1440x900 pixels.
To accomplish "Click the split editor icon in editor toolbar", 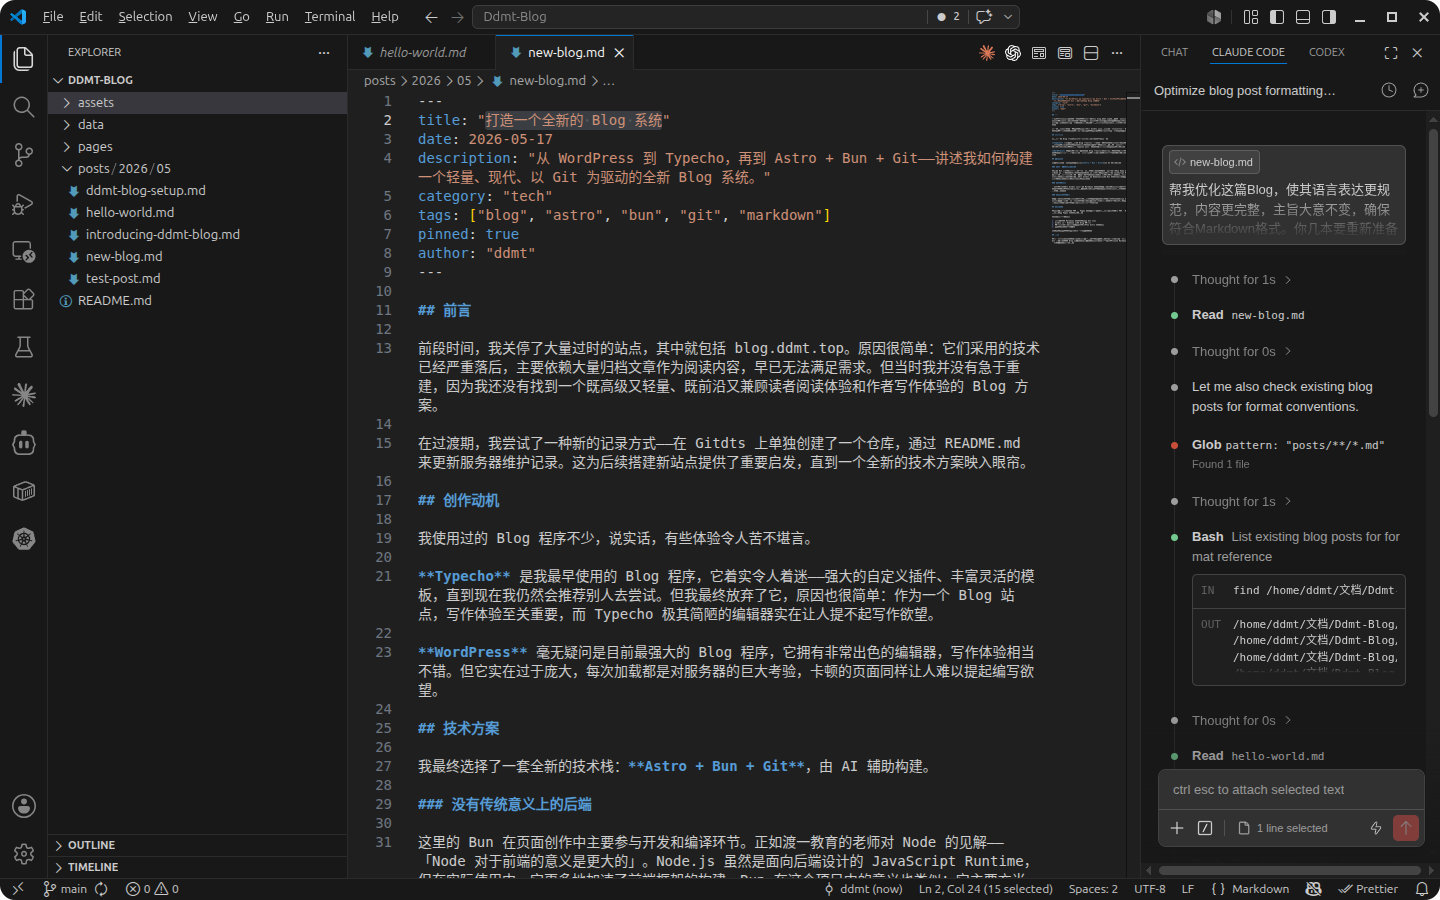I will point(1091,53).
